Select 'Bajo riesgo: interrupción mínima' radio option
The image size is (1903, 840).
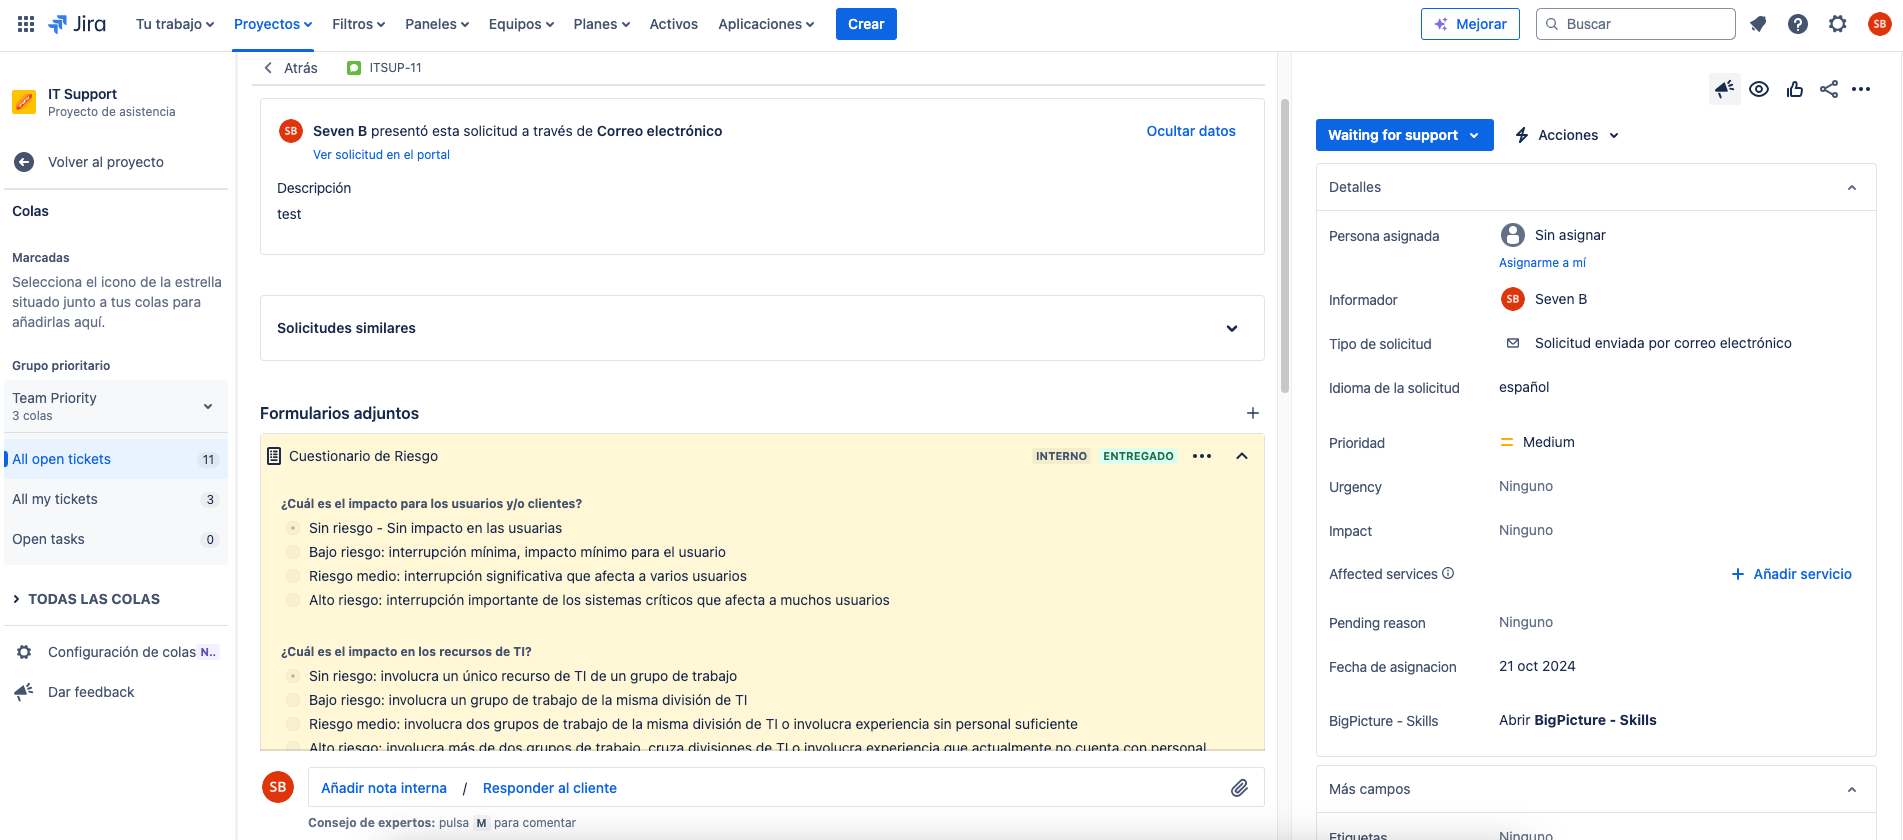coord(293,552)
